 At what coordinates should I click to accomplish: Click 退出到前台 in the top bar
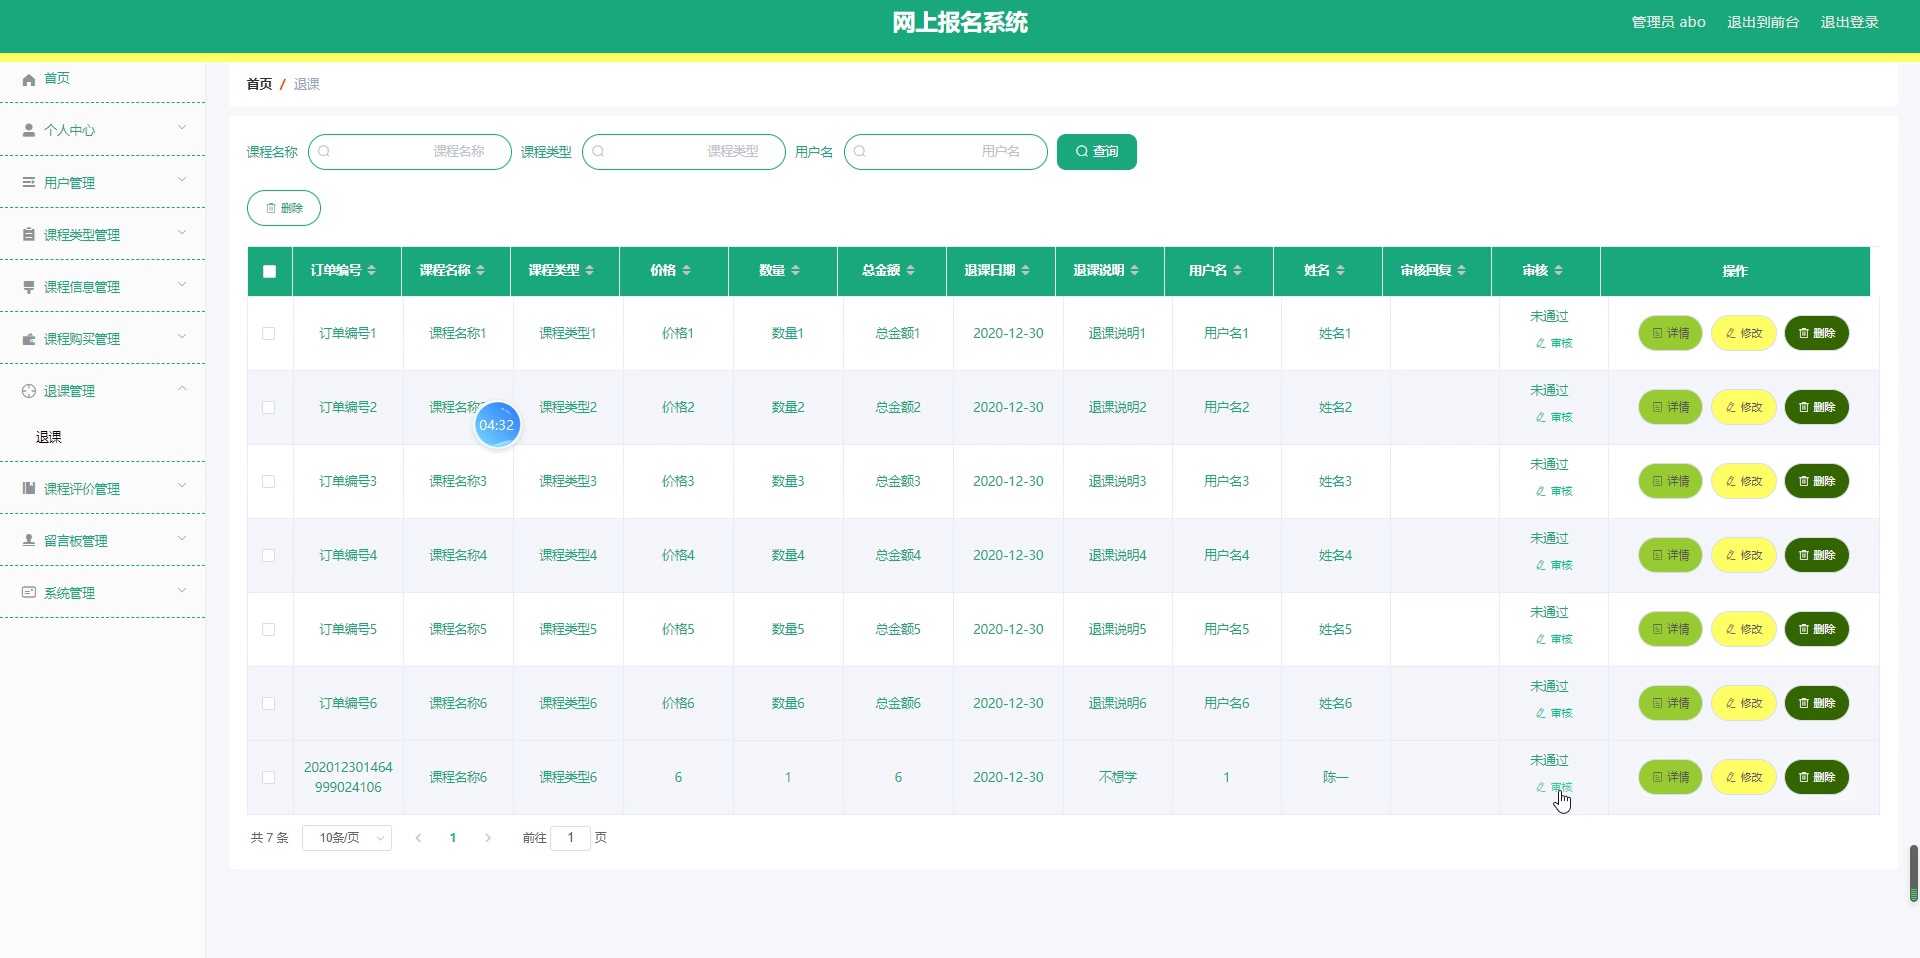coord(1763,22)
